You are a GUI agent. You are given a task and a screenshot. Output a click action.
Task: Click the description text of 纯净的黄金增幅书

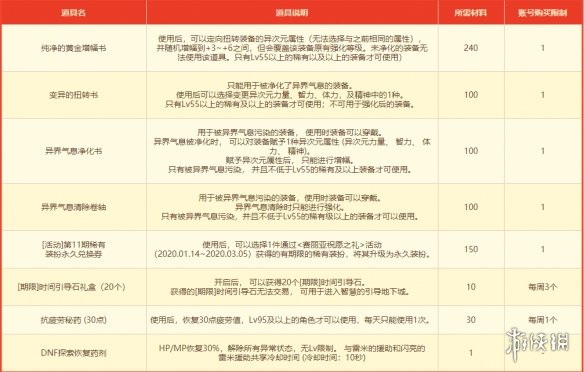click(x=292, y=48)
